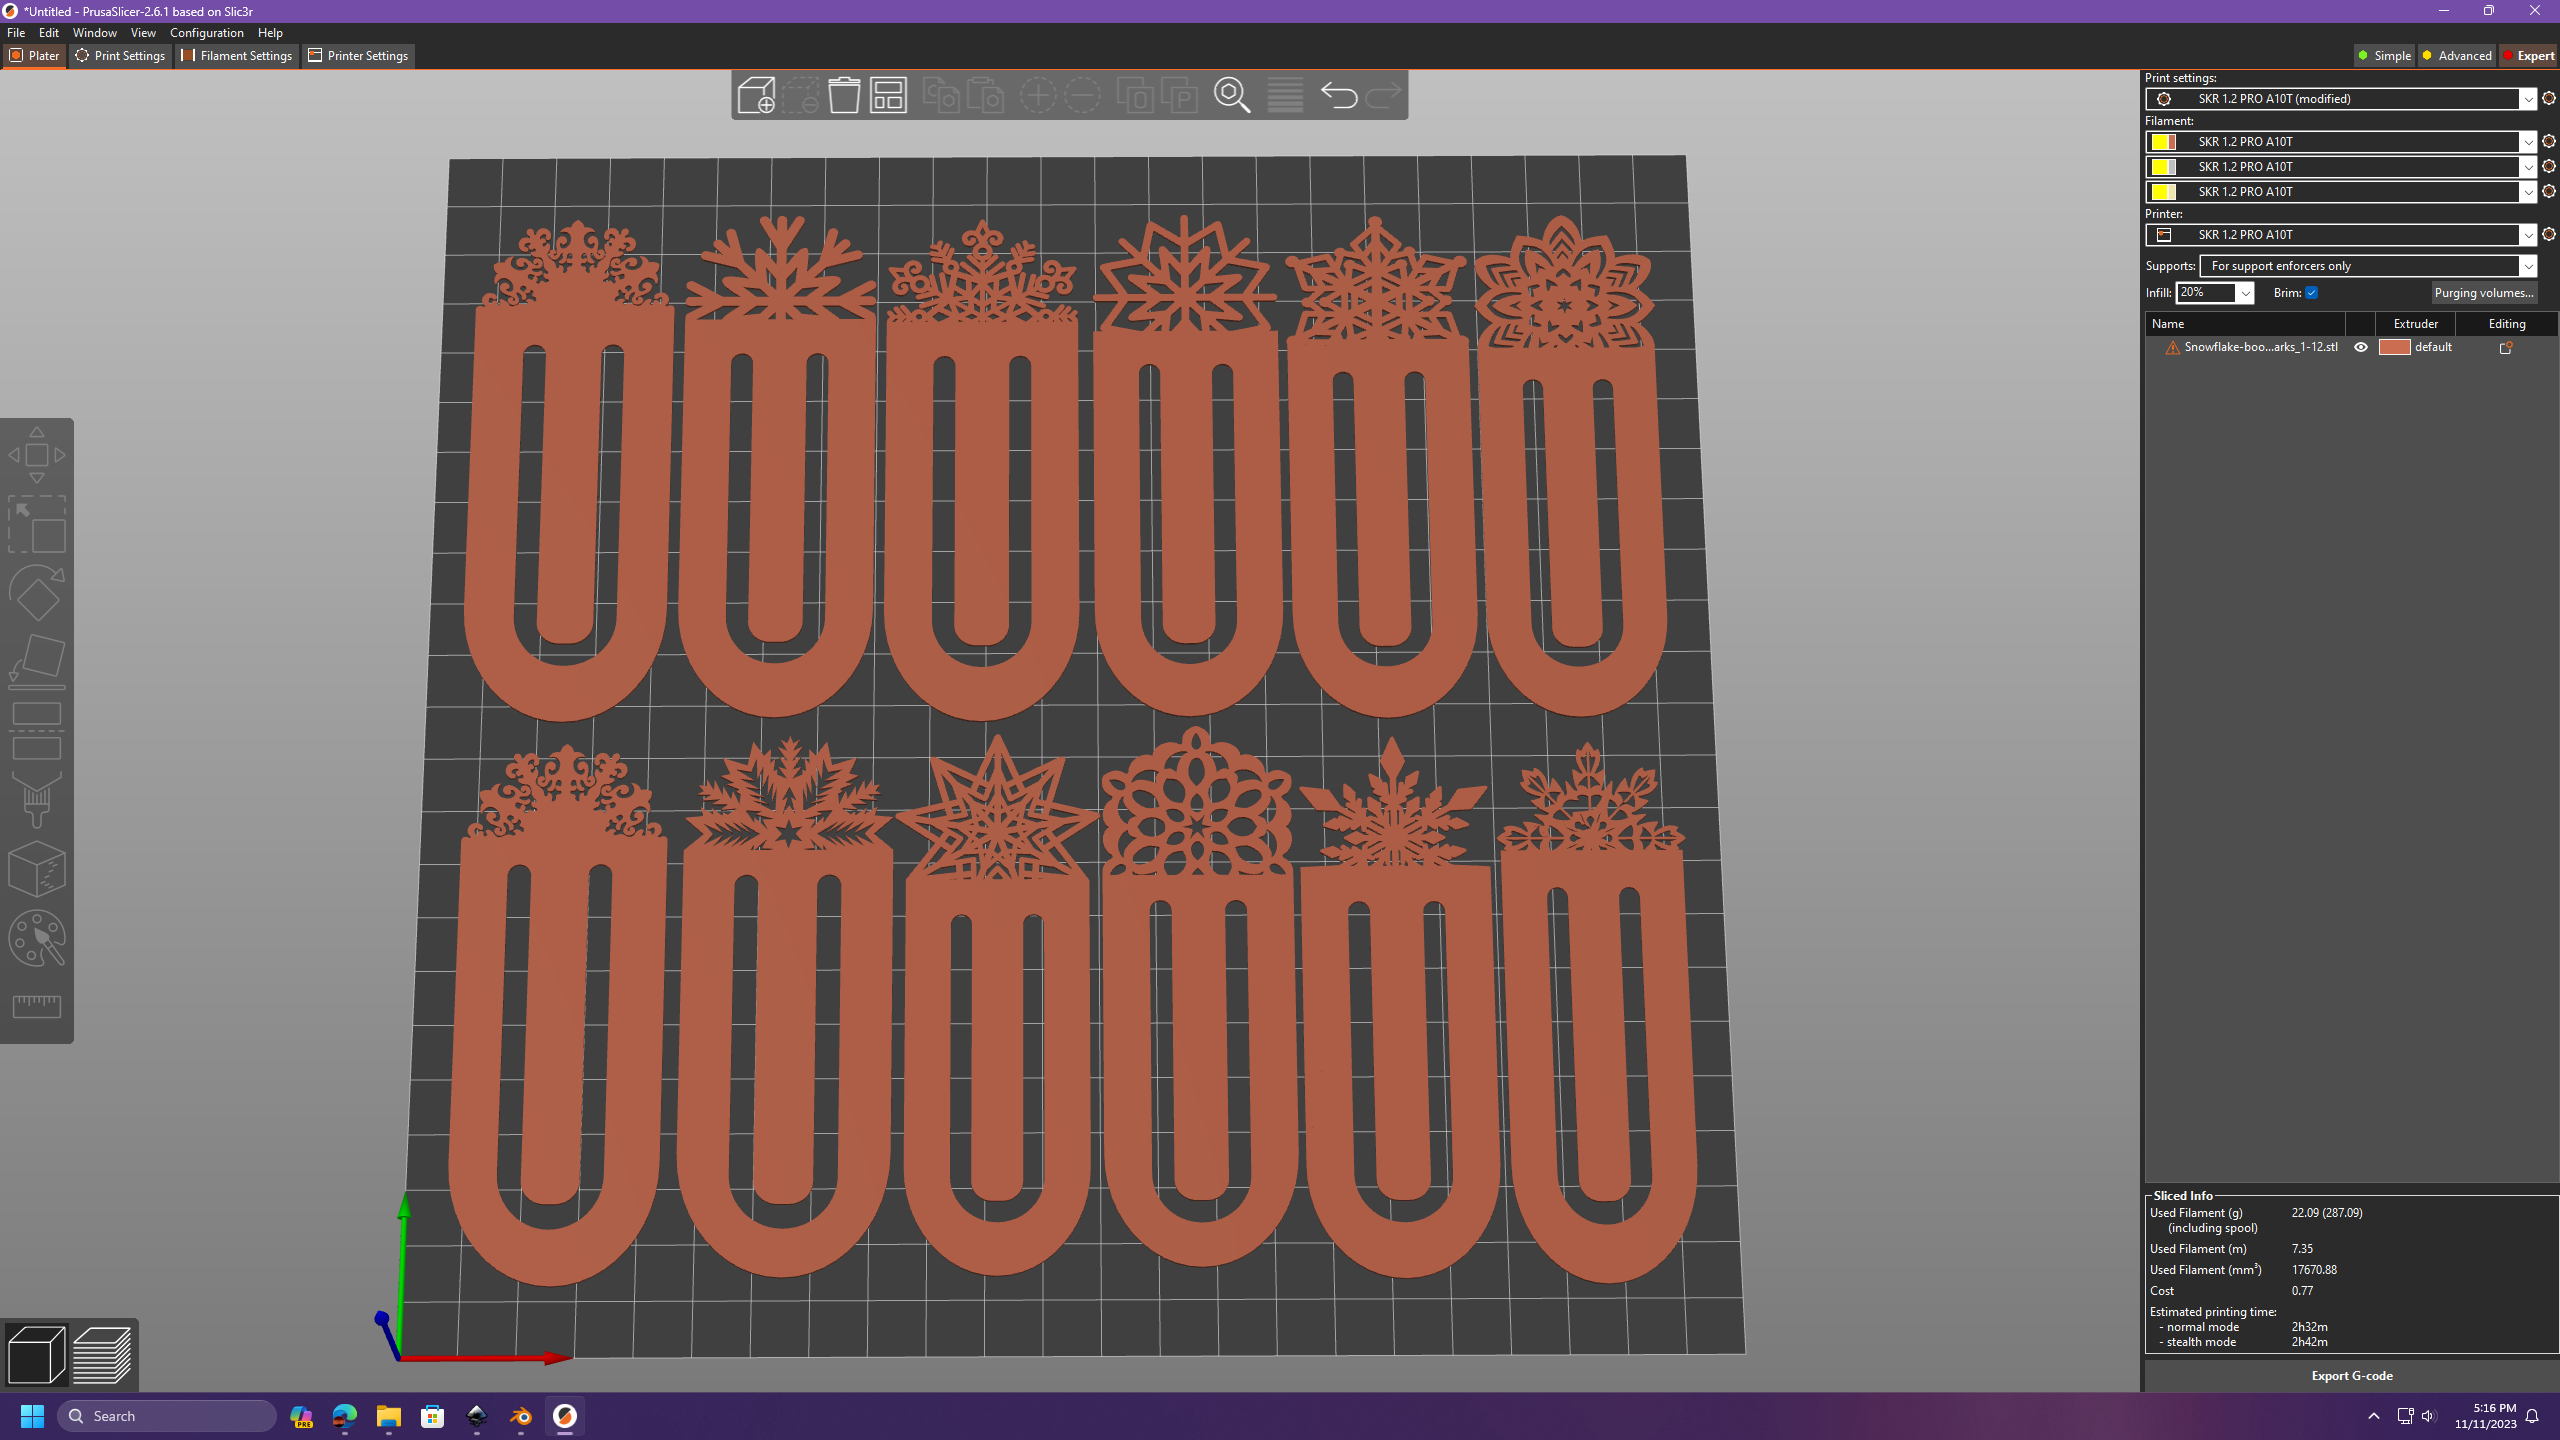Viewport: 2560px width, 1440px height.
Task: Click the Add model cube icon
Action: [x=756, y=95]
